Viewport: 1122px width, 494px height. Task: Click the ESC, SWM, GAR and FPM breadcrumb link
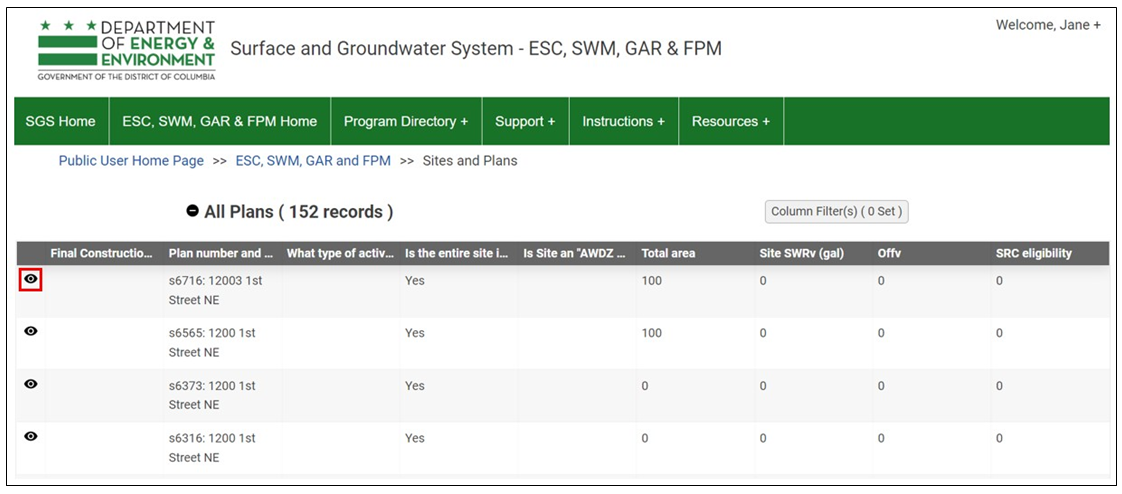click(313, 161)
